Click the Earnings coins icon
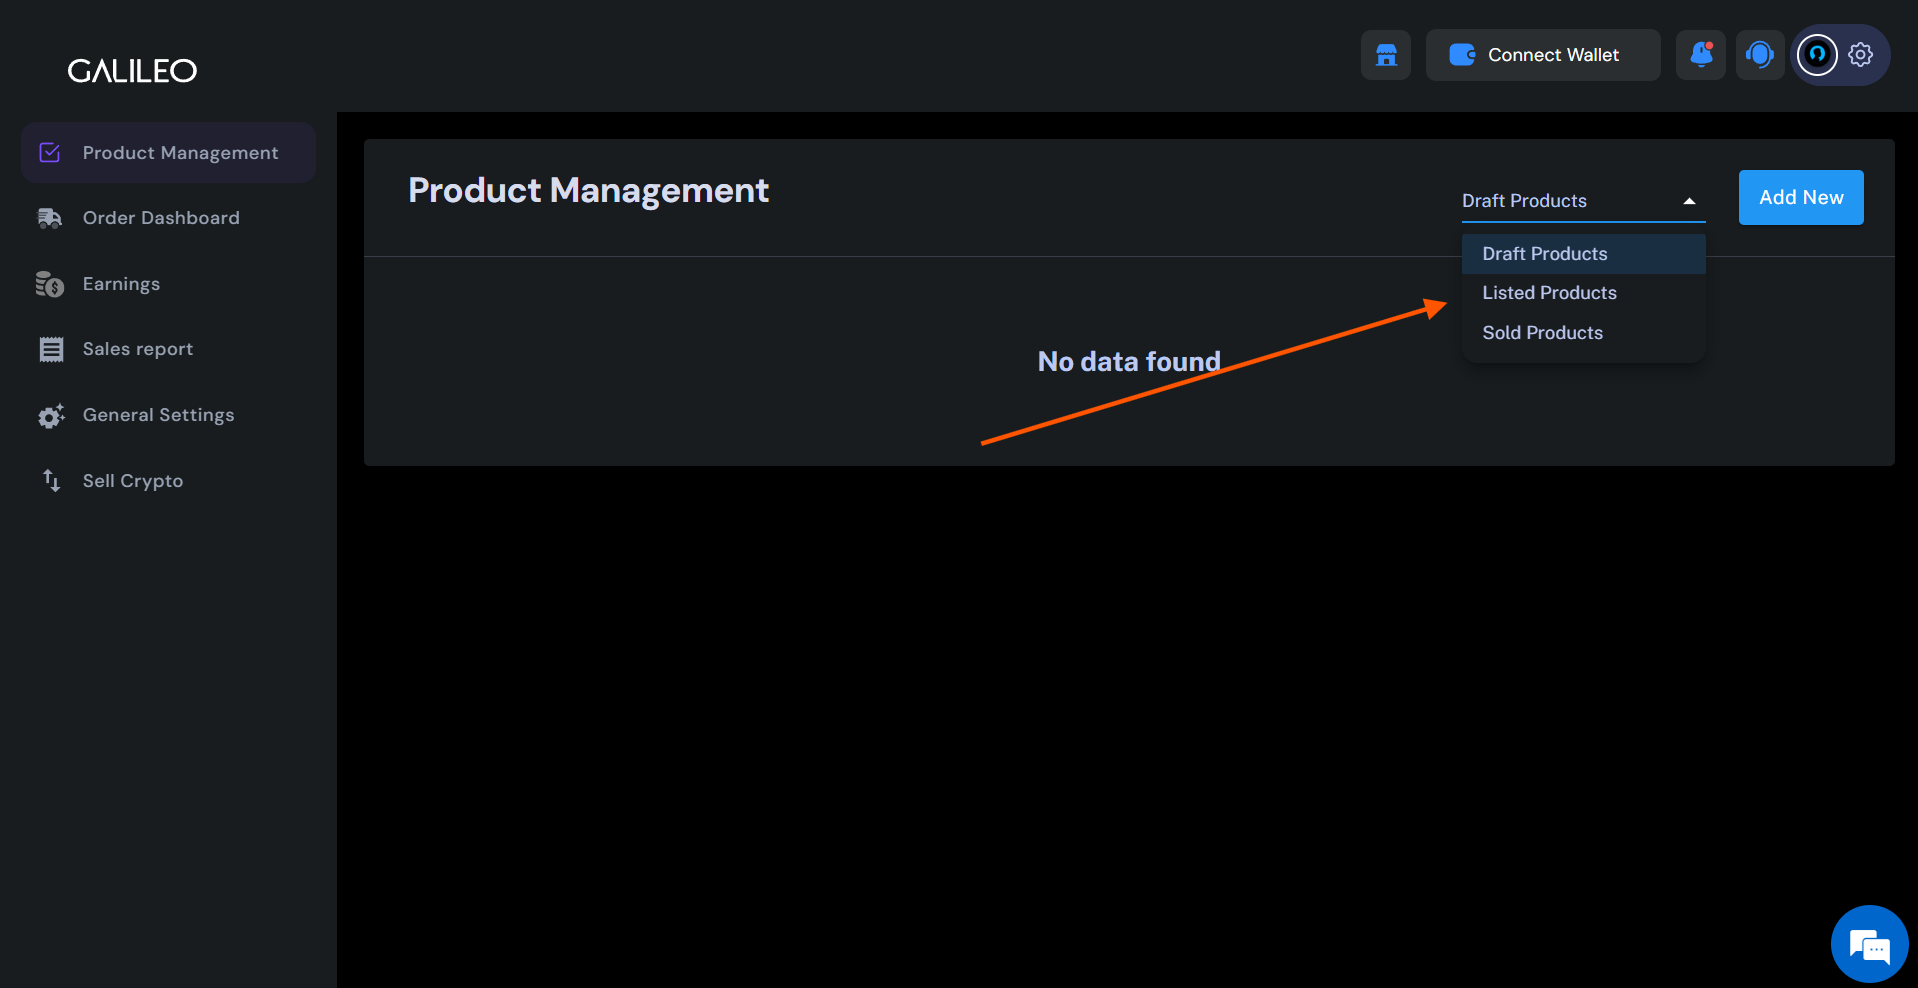Viewport: 1918px width, 988px height. pos(50,284)
